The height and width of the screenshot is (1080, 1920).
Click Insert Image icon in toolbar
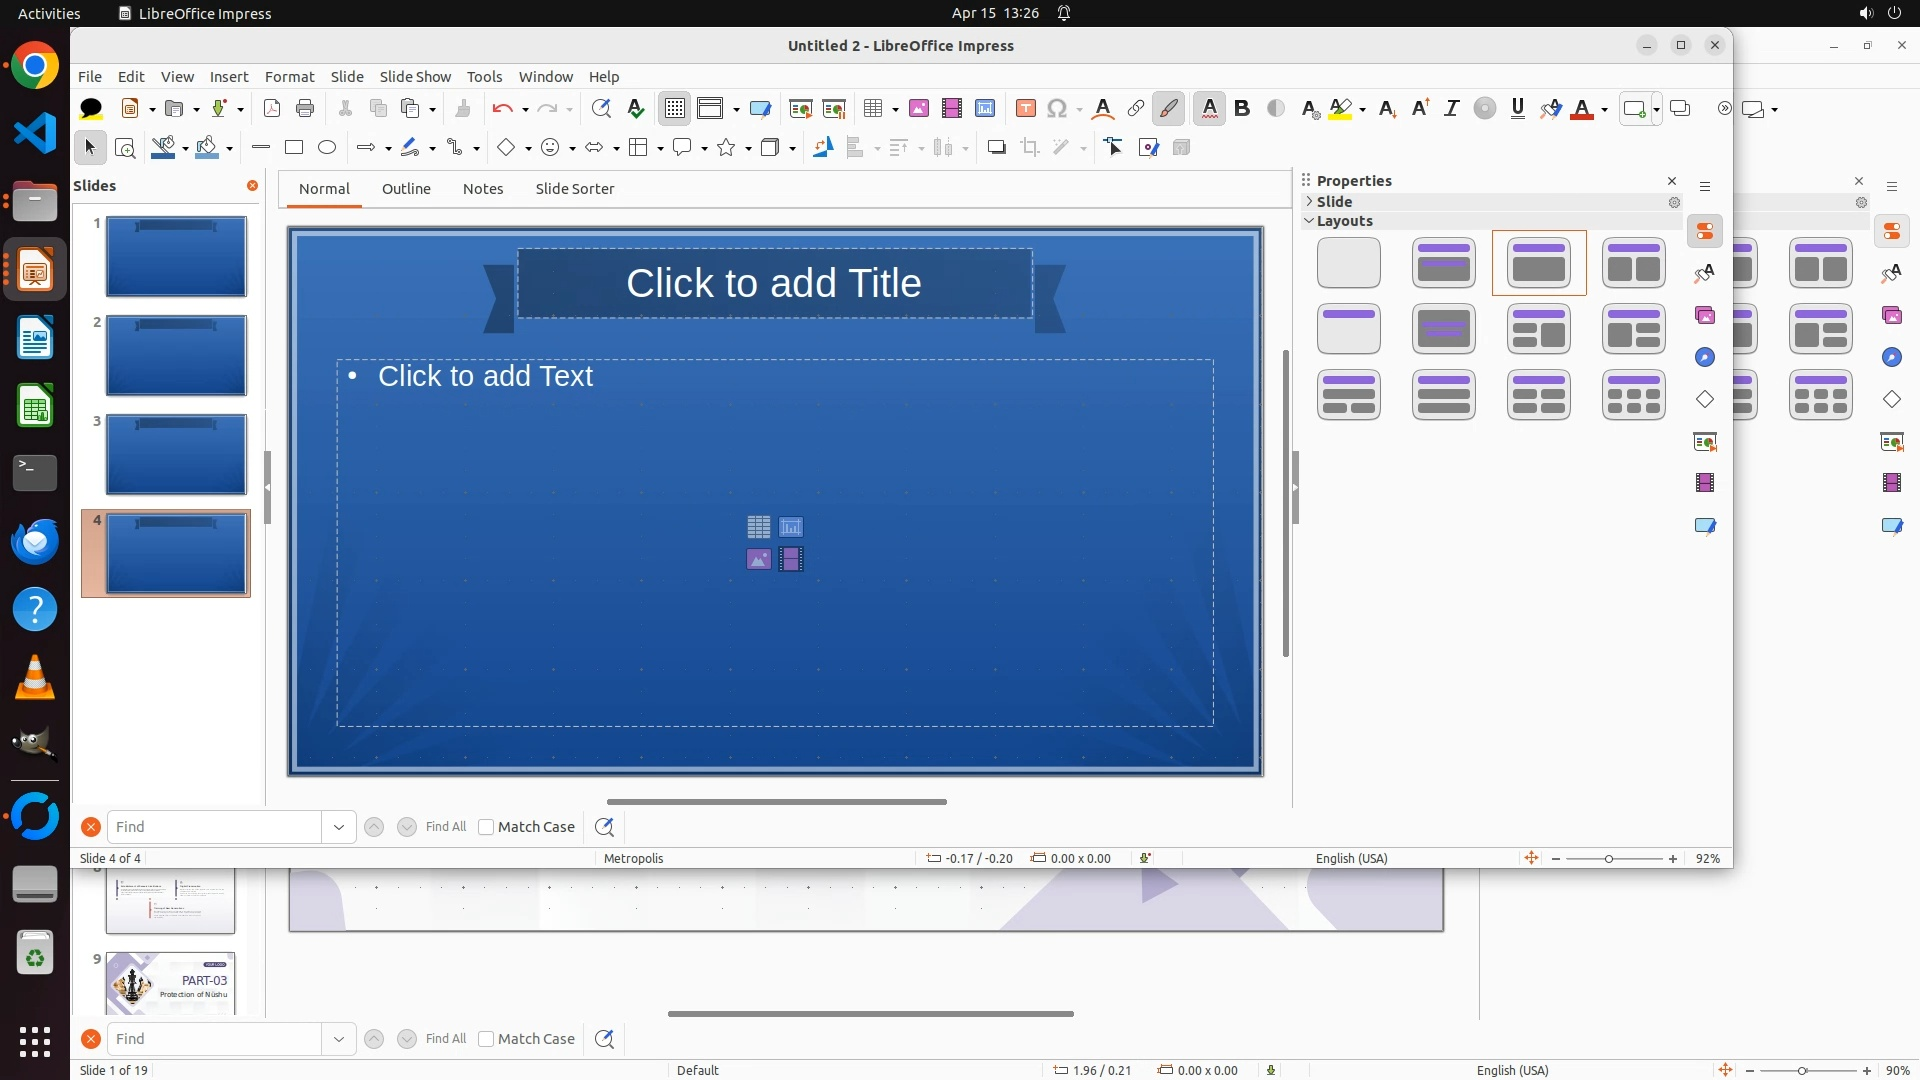click(x=919, y=108)
